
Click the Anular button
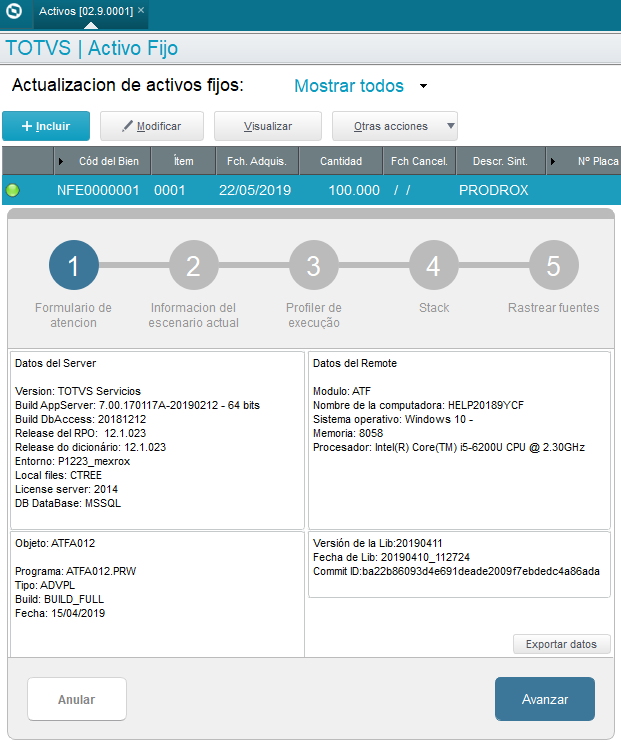(x=76, y=699)
